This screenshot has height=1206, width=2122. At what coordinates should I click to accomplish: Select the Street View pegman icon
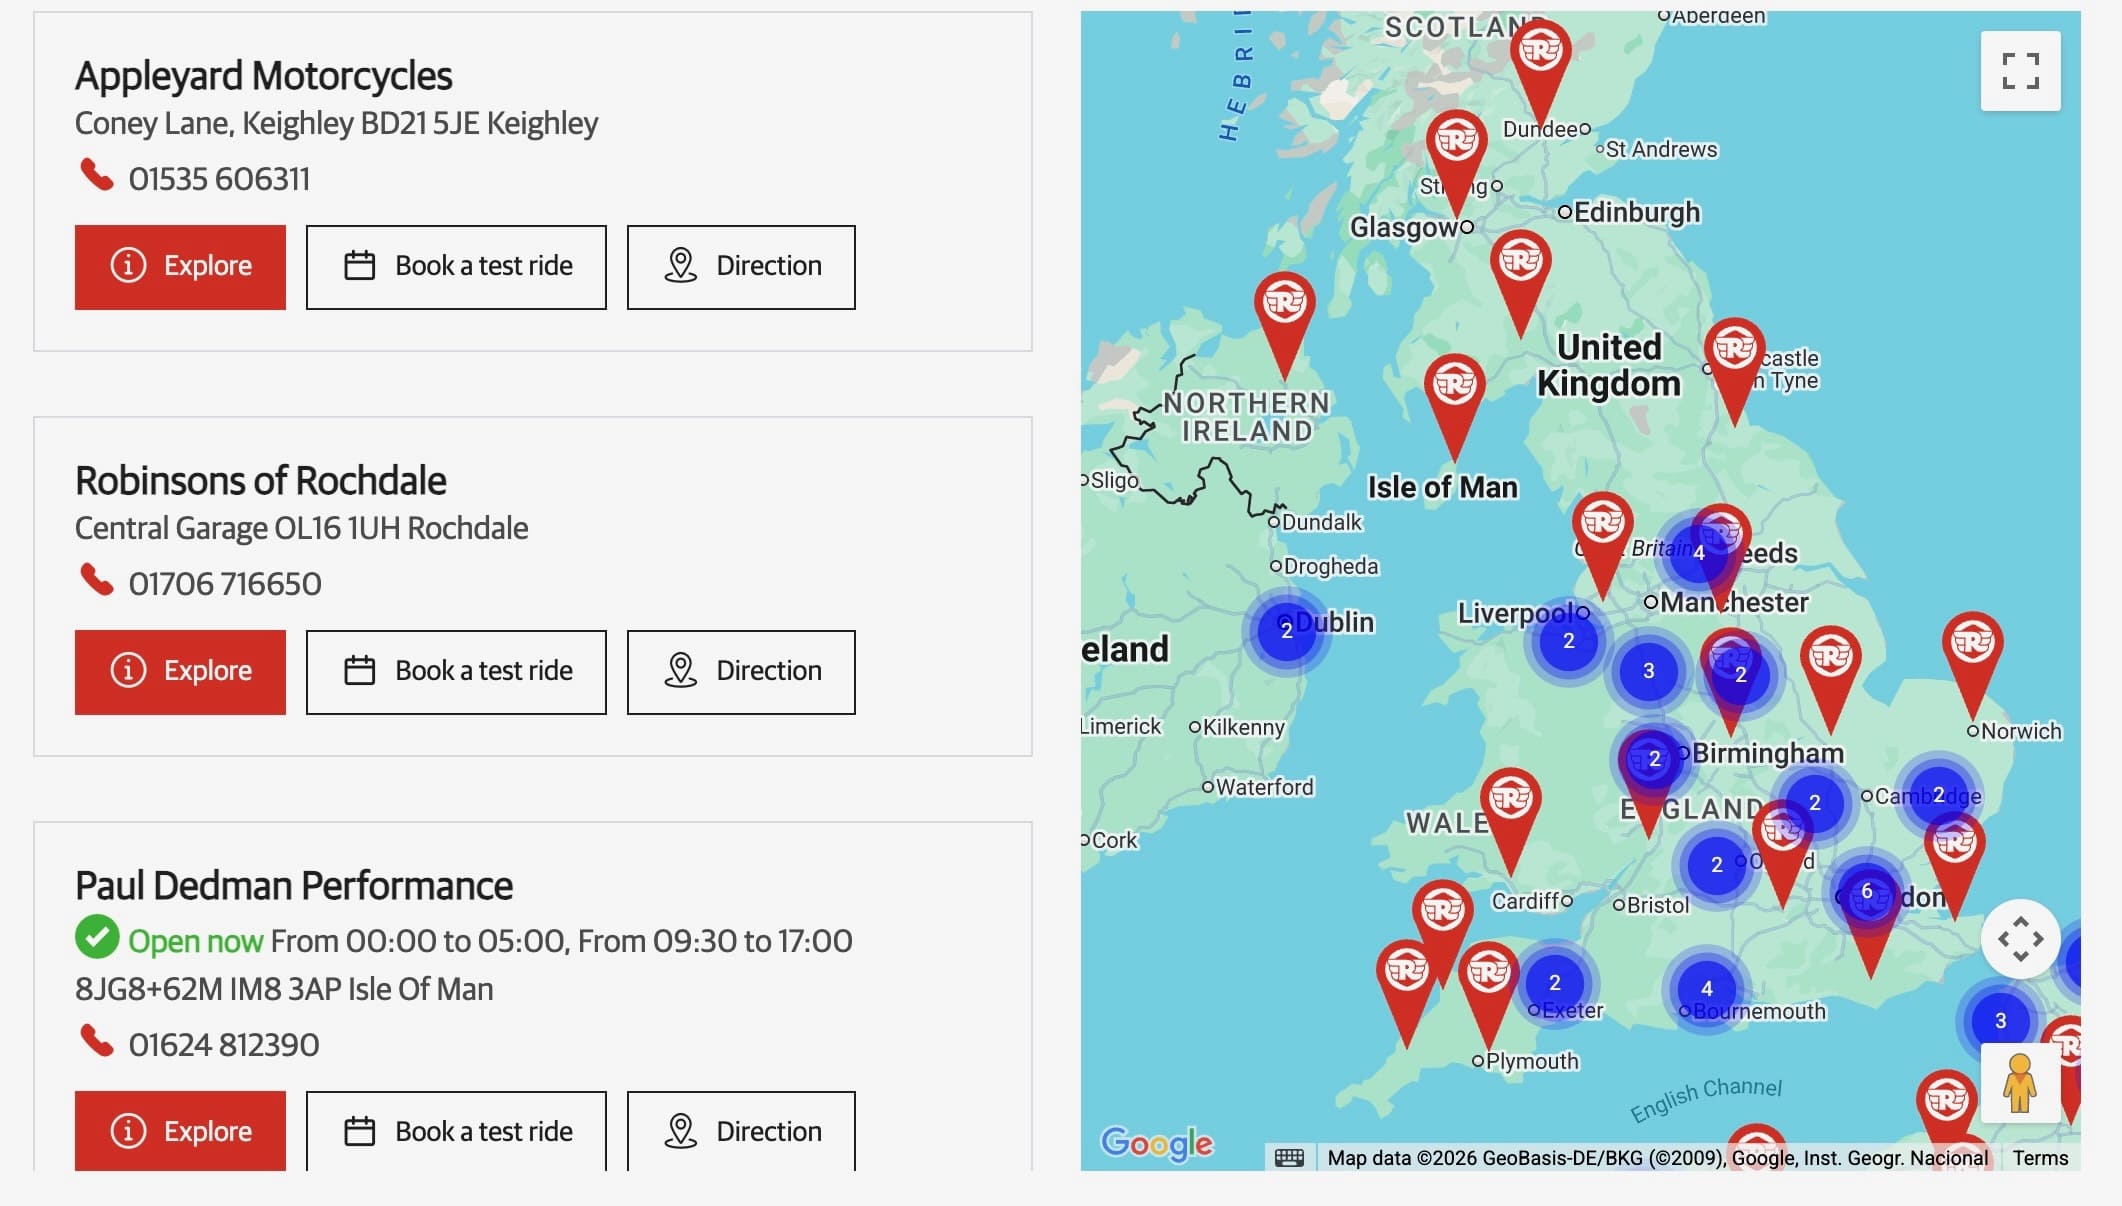(x=2020, y=1083)
